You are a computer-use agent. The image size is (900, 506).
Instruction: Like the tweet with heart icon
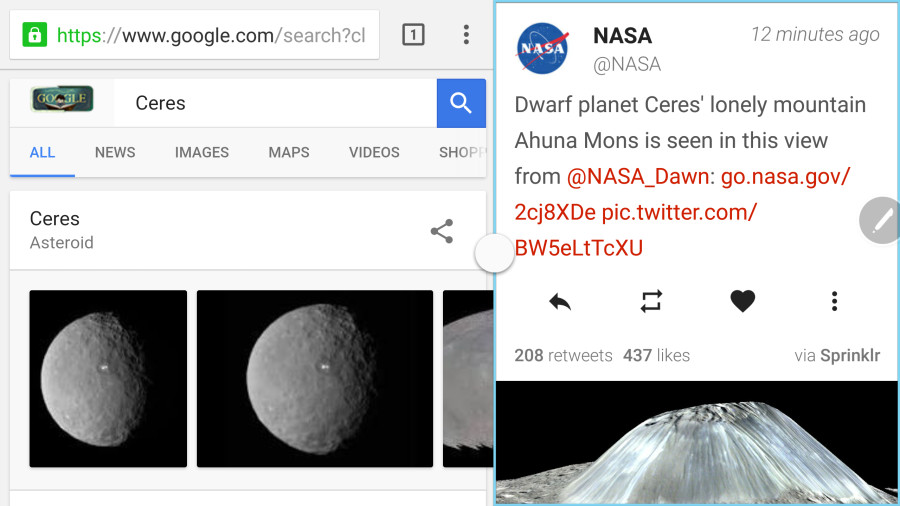tap(742, 301)
